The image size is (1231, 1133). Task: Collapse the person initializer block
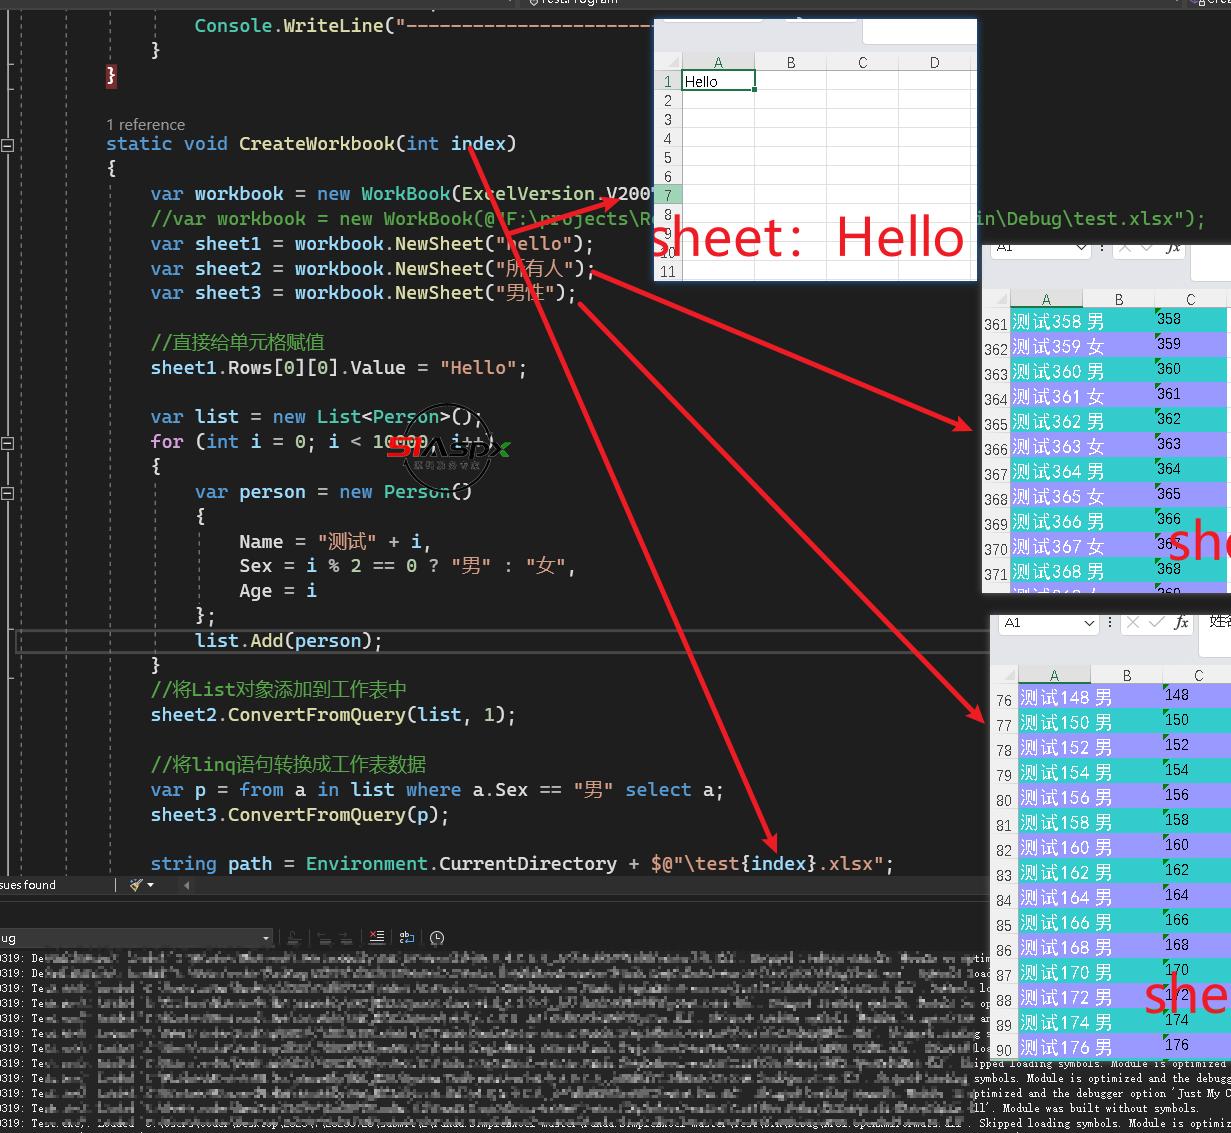click(x=8, y=493)
